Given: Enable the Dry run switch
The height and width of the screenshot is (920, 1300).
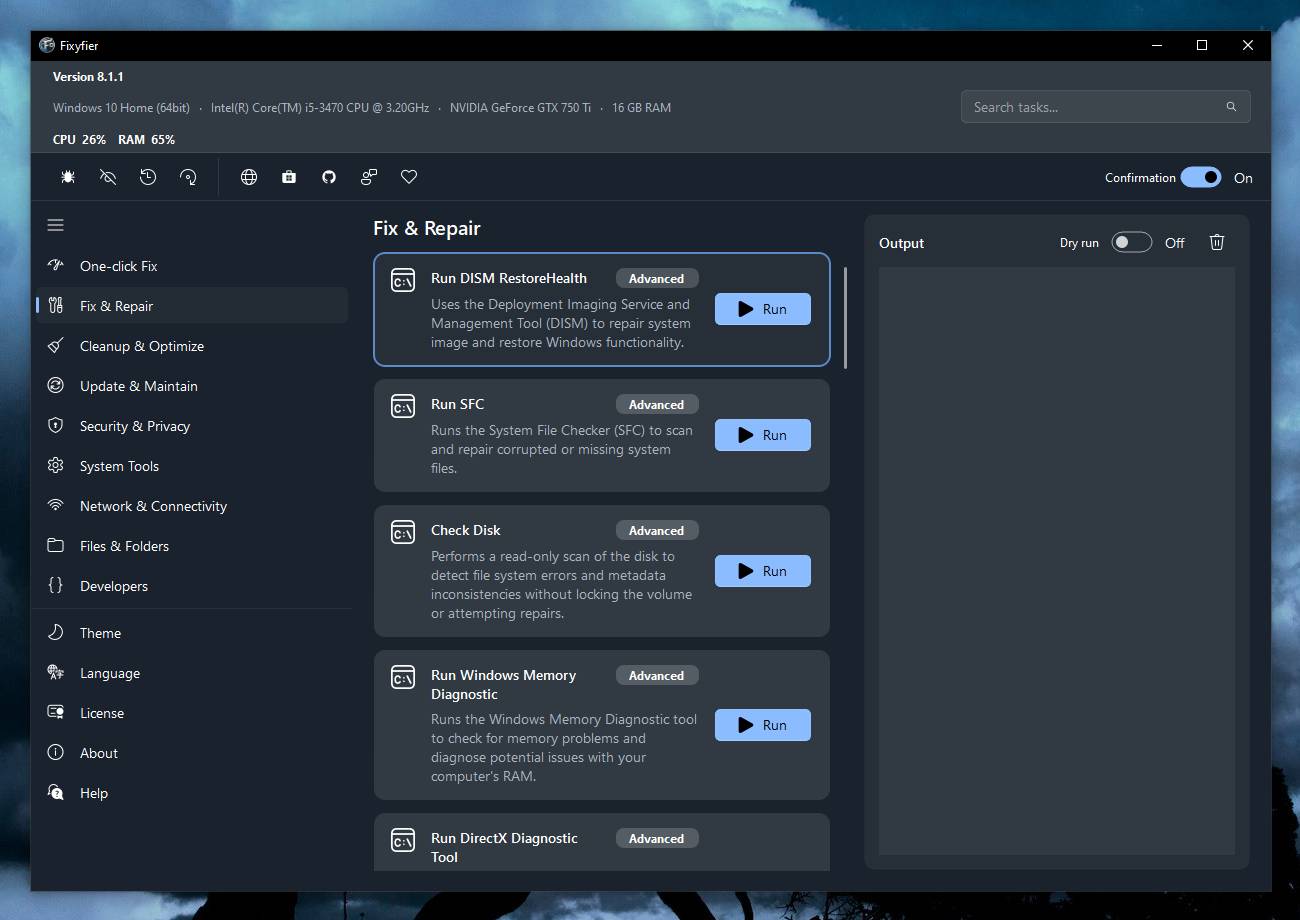Looking at the screenshot, I should (x=1132, y=242).
